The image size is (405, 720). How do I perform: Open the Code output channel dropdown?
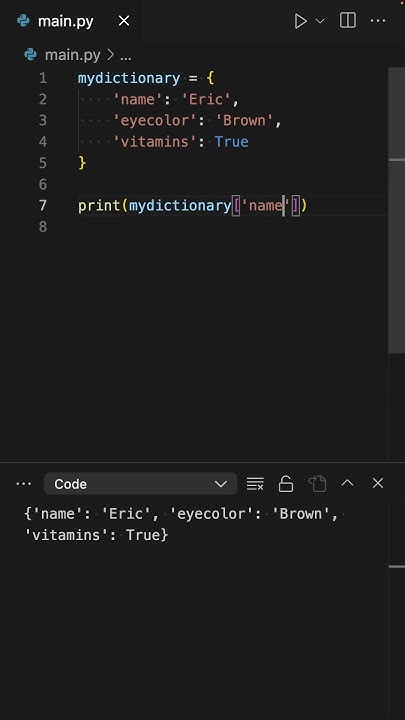141,484
